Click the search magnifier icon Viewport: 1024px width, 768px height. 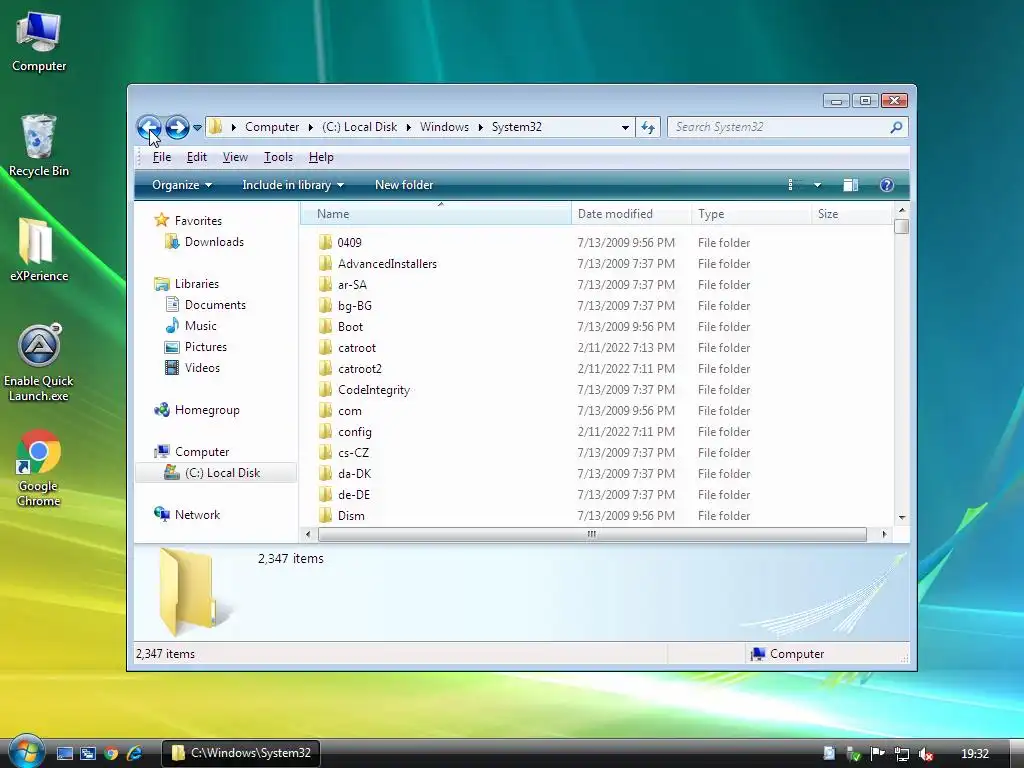tap(896, 127)
